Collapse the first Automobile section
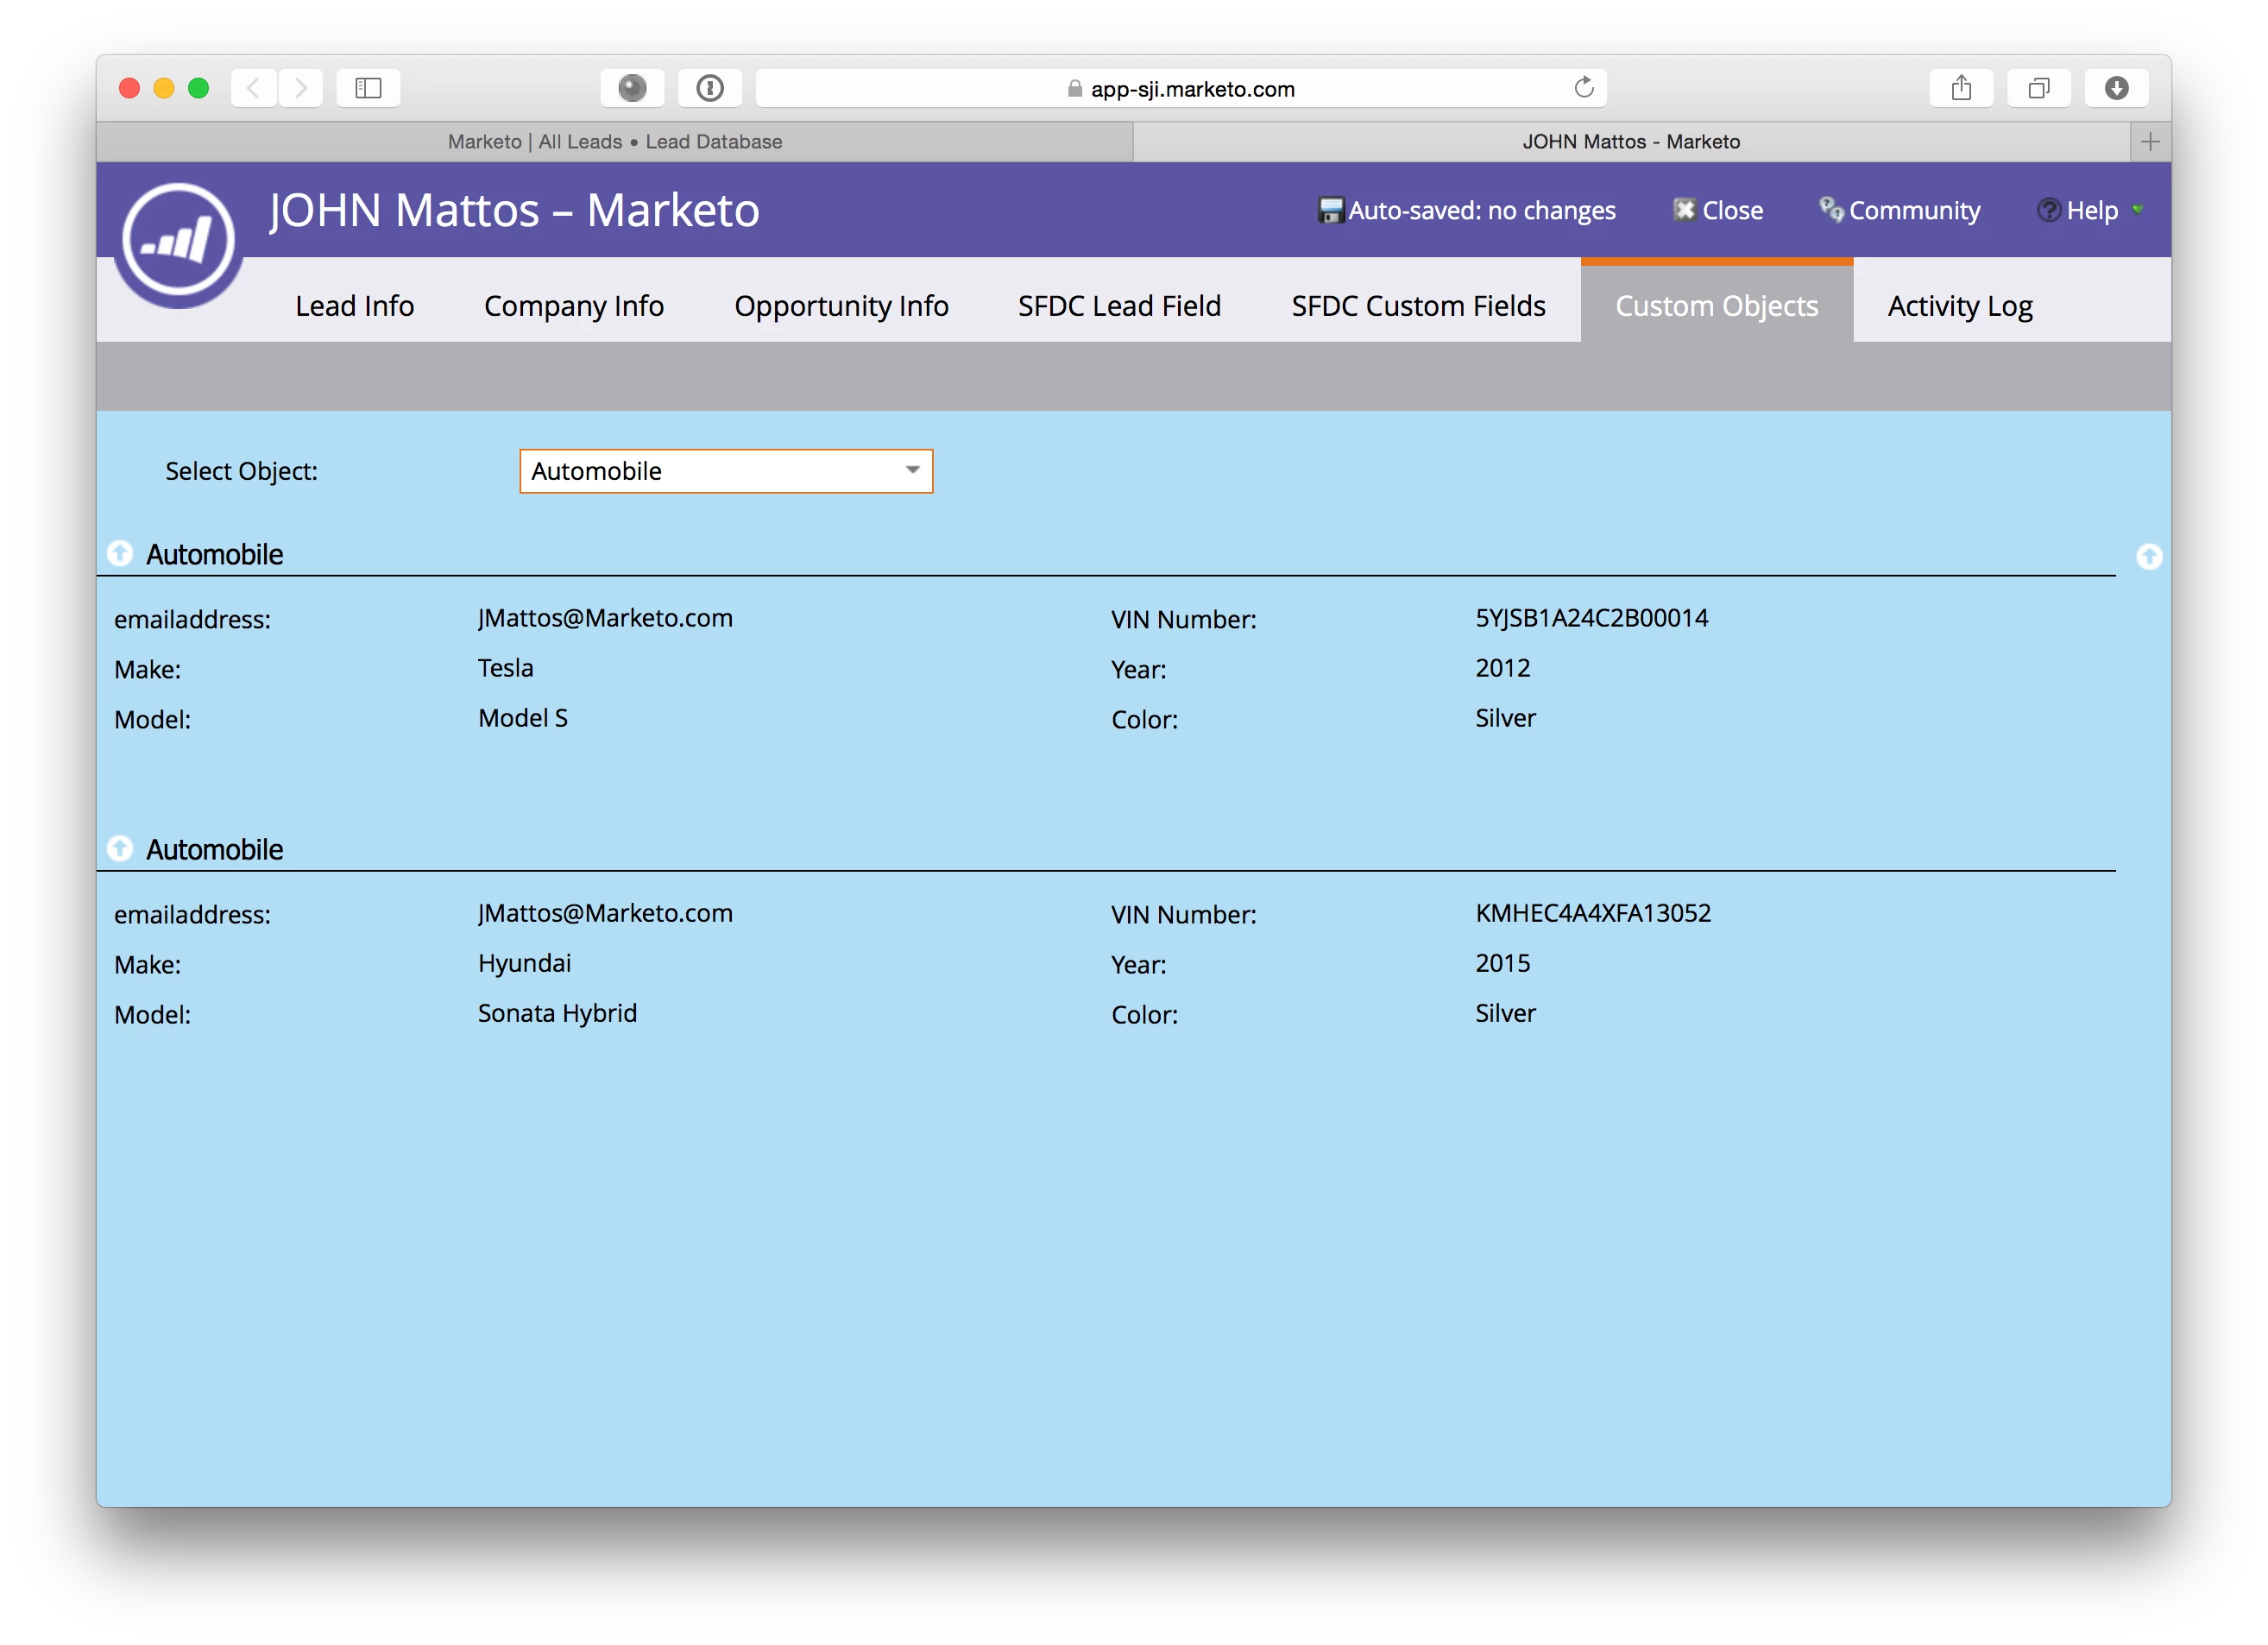Image resolution: width=2268 pixels, height=1645 pixels. [x=120, y=553]
